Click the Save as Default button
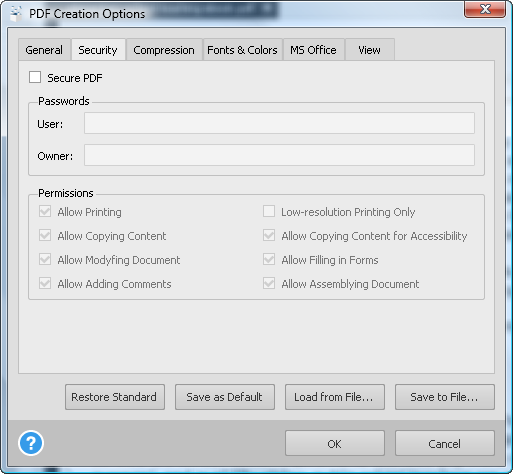The image size is (513, 474). coord(225,397)
